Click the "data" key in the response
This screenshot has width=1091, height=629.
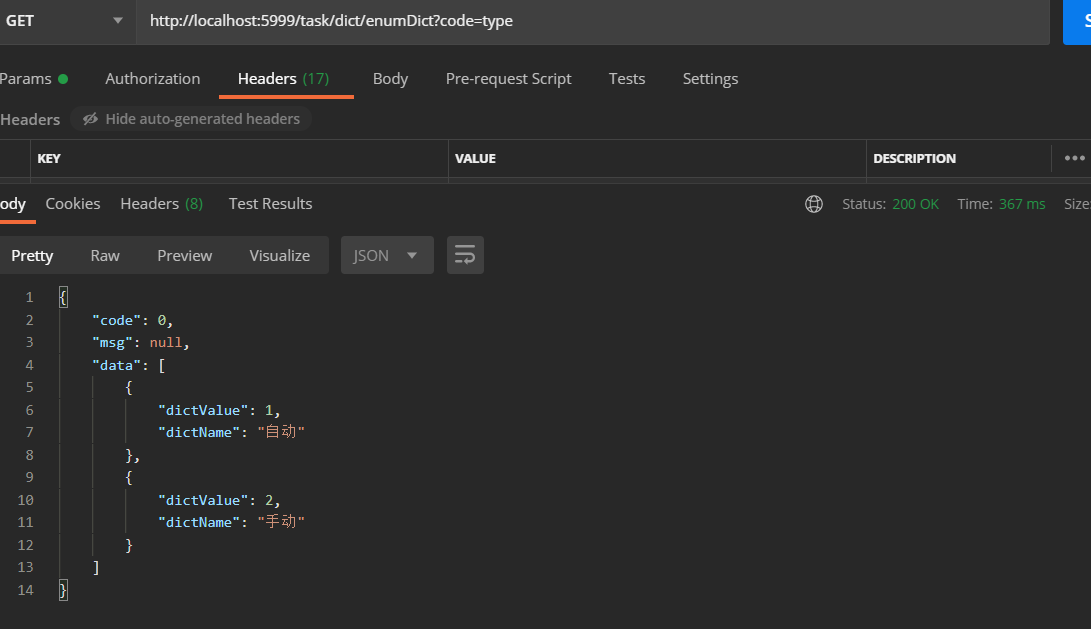pyautogui.click(x=117, y=365)
